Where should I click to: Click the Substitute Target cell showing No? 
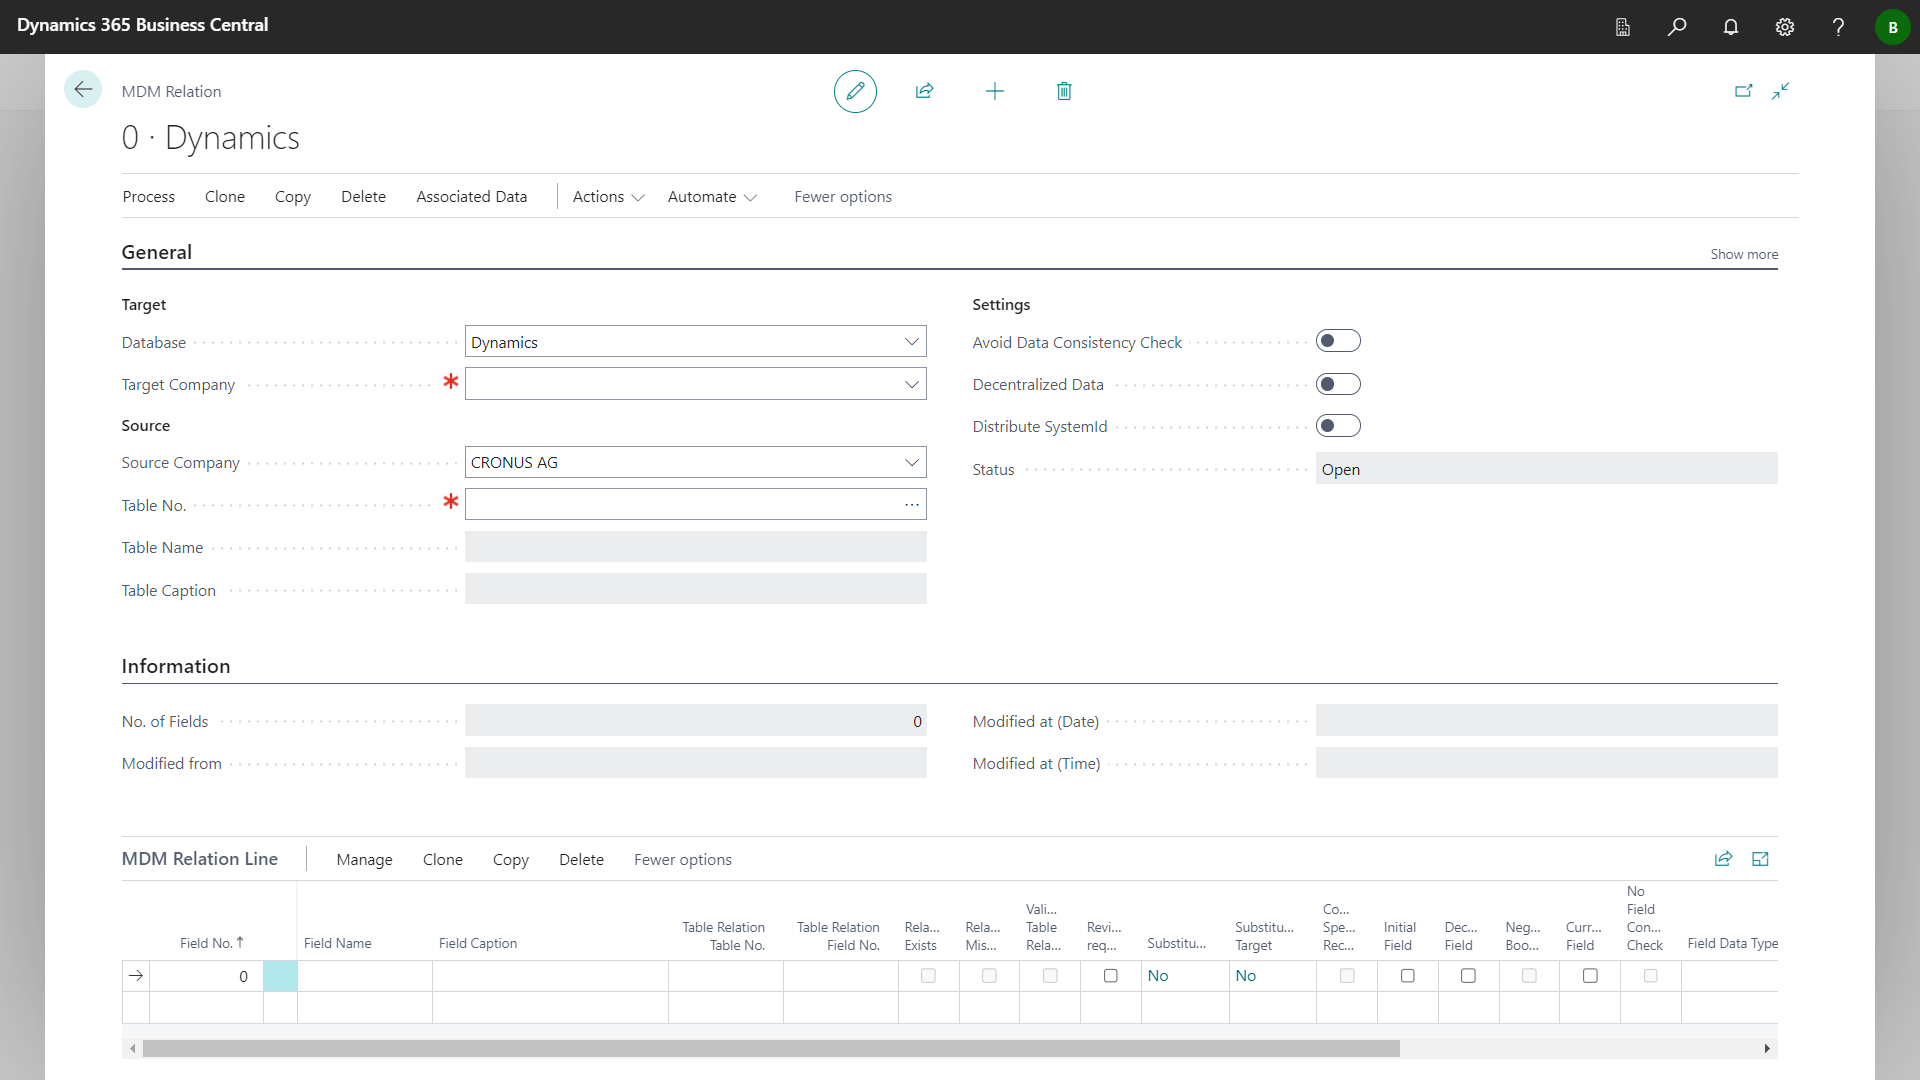point(1272,976)
